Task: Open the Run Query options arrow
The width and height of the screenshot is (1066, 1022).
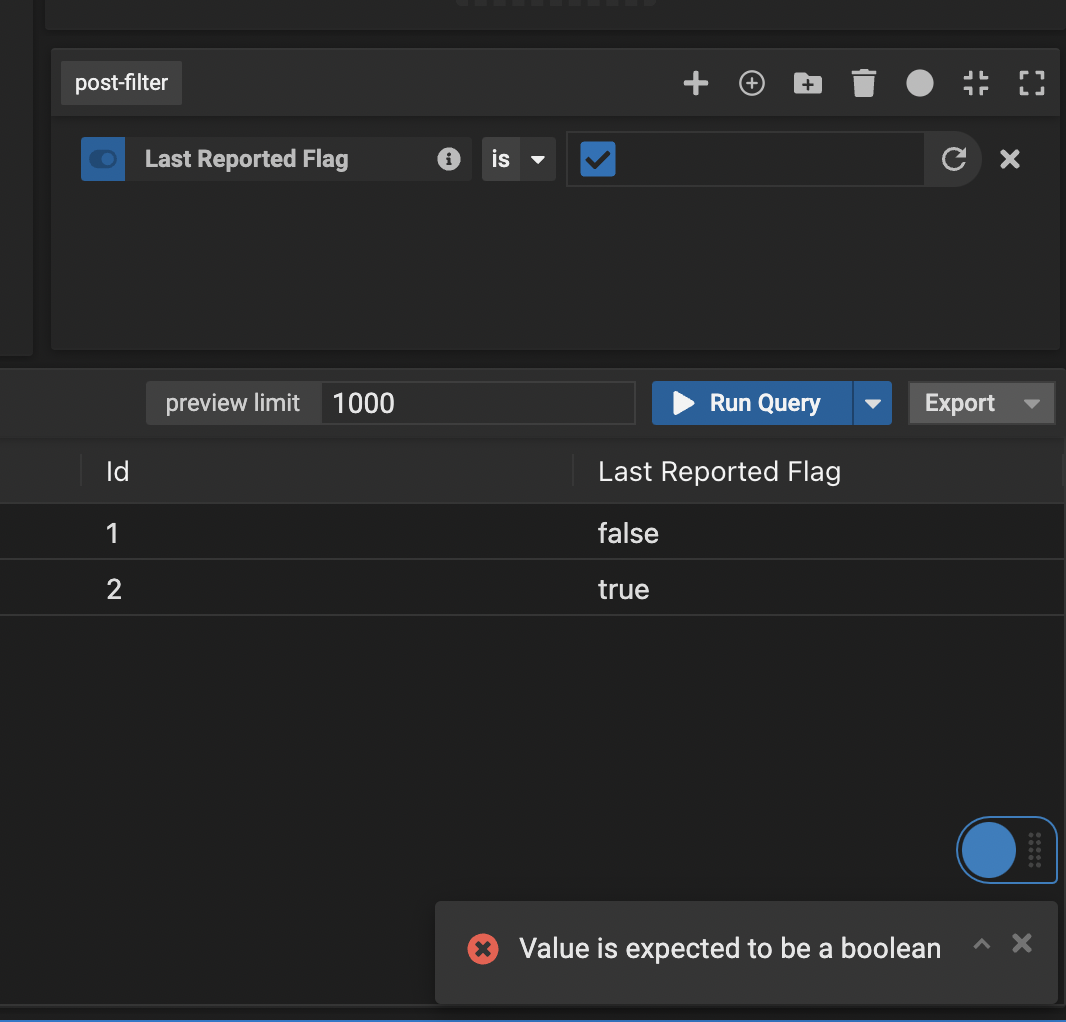Action: click(872, 403)
